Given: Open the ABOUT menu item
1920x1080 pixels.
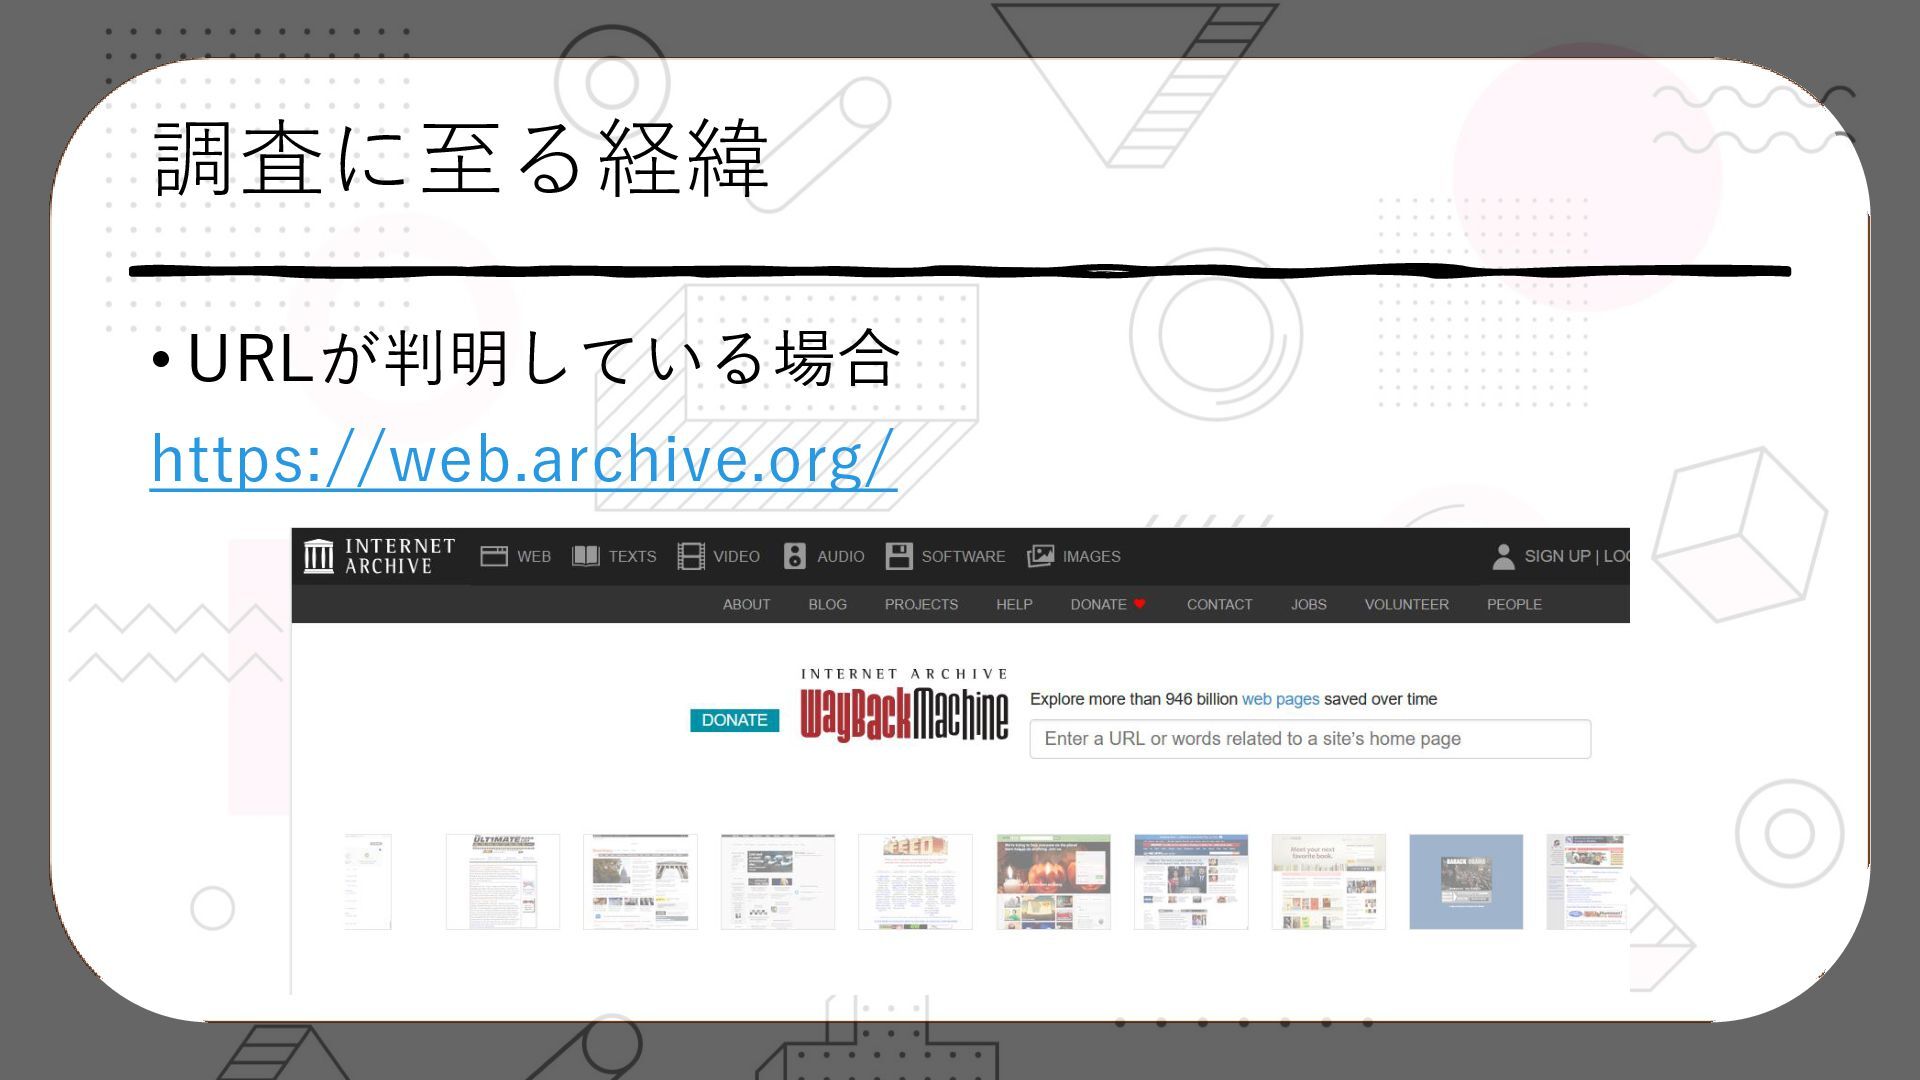Looking at the screenshot, I should point(746,604).
